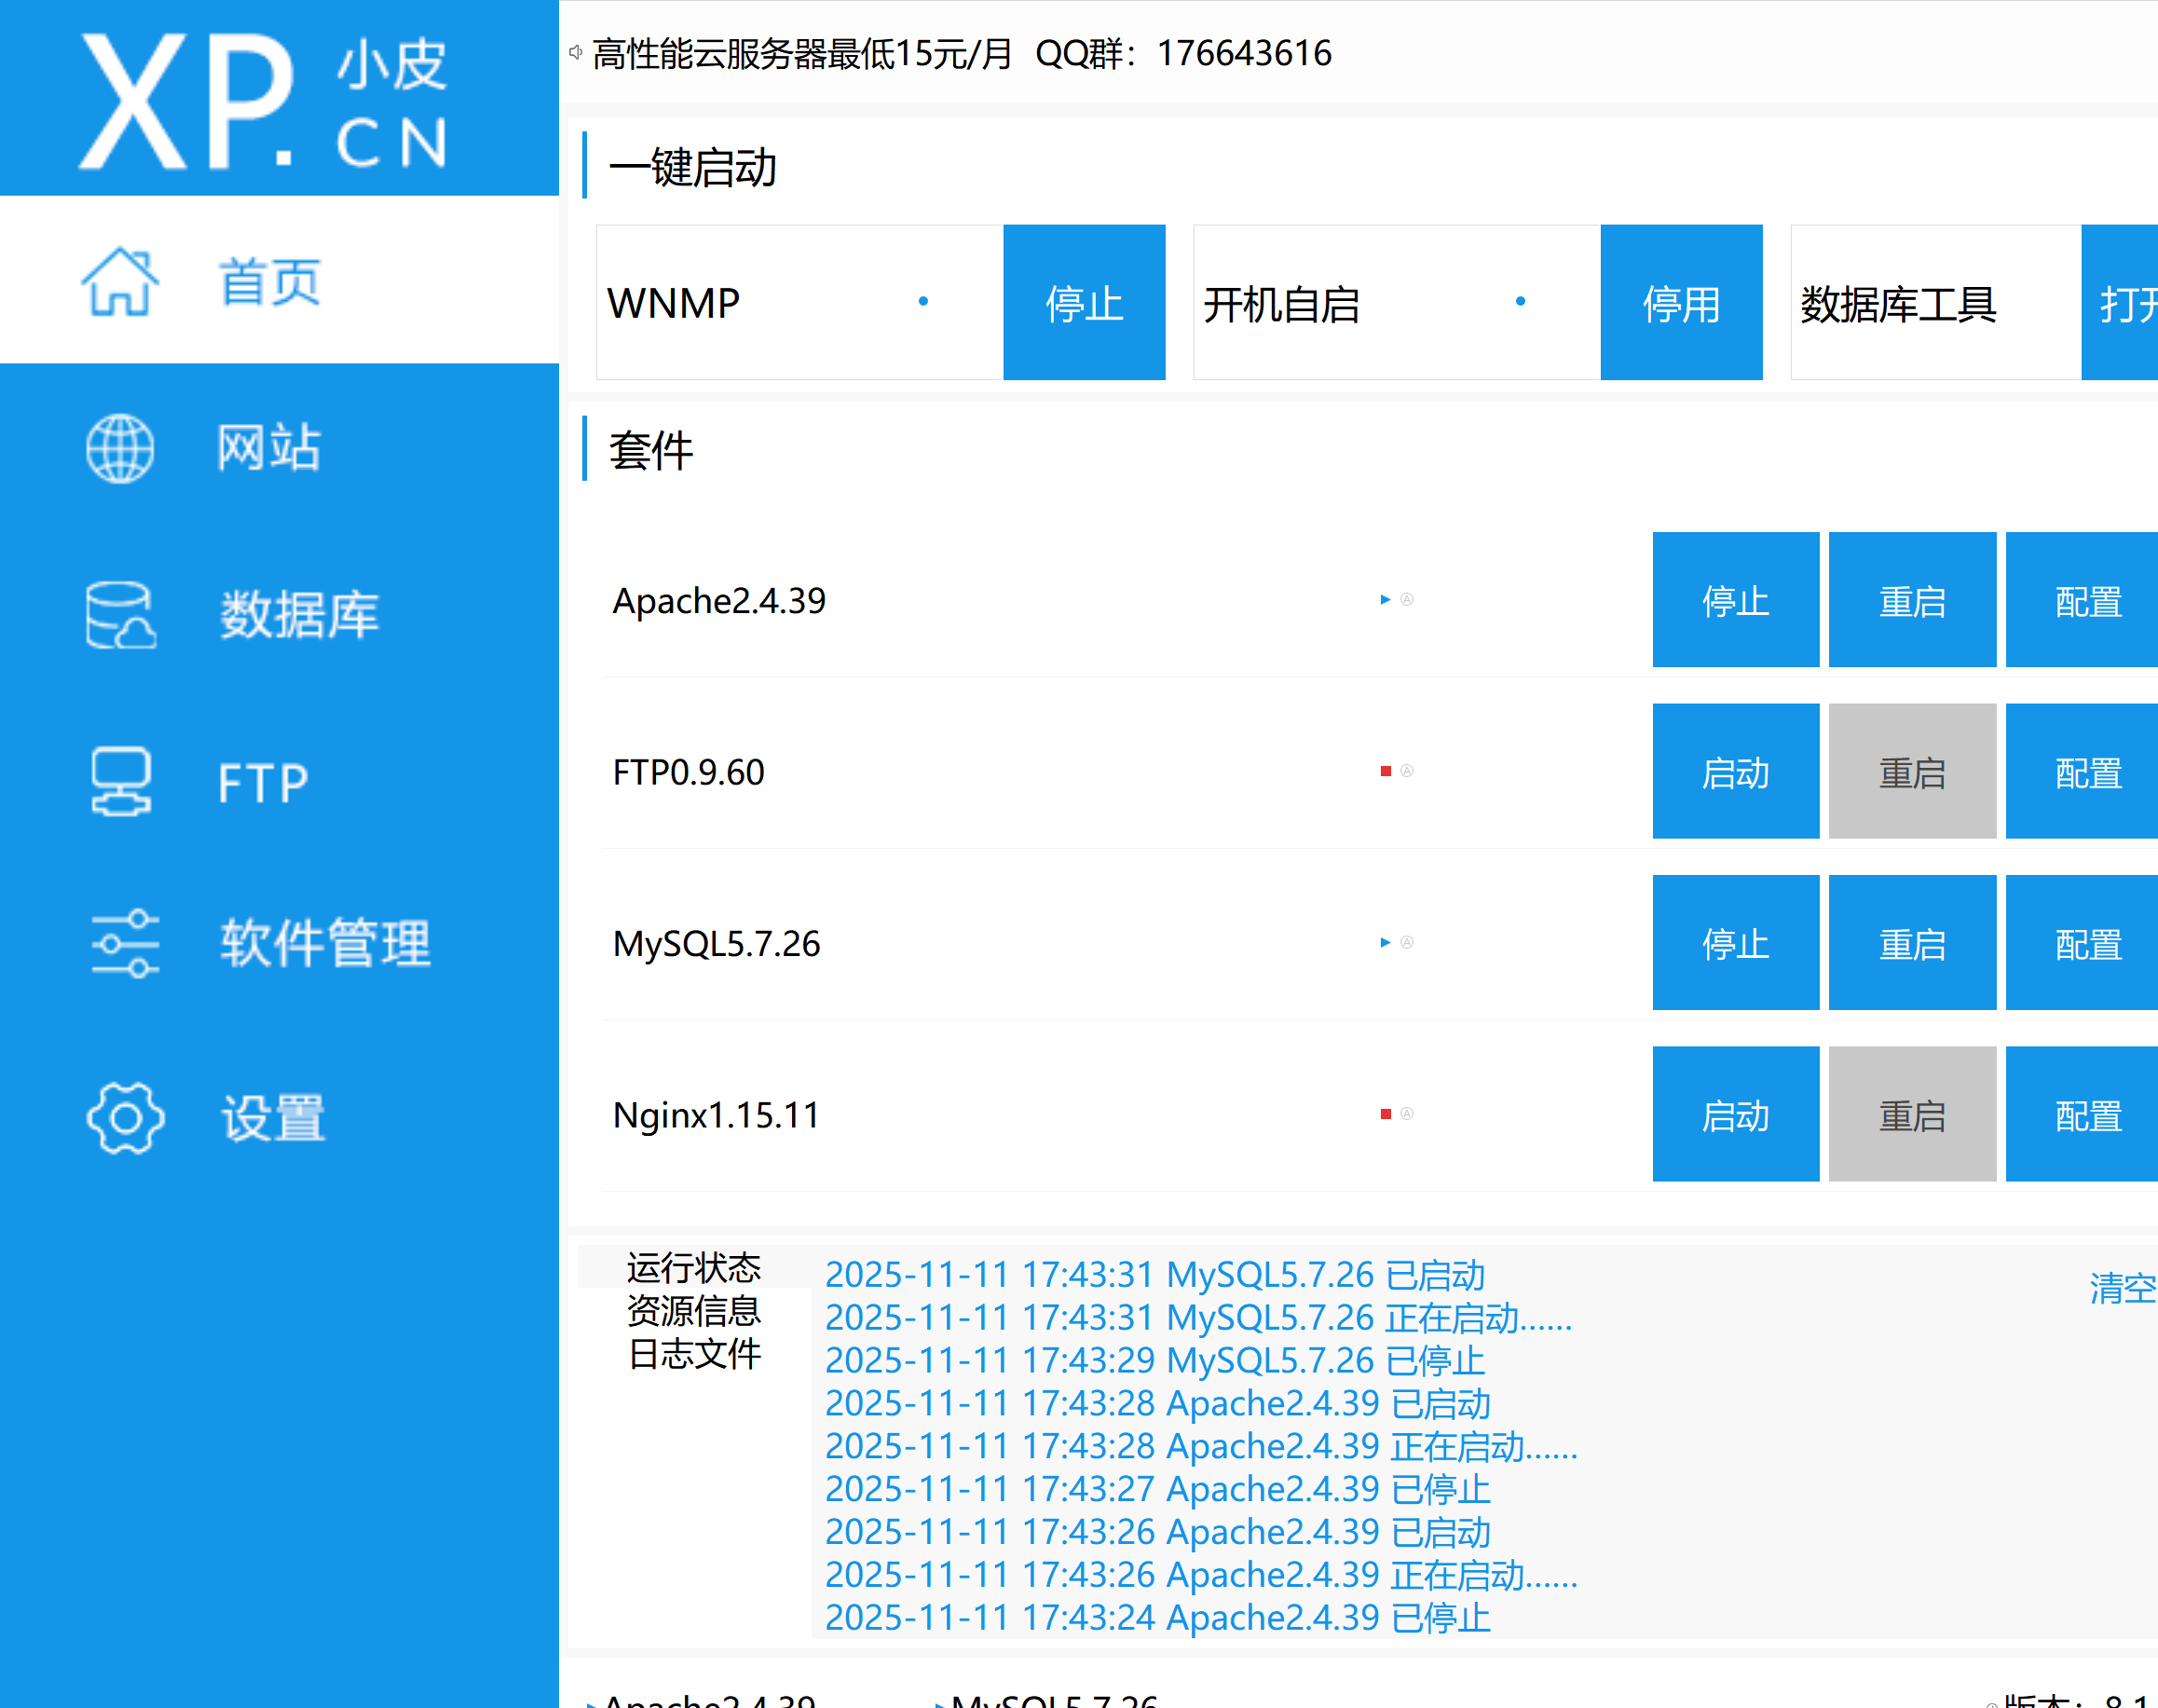This screenshot has height=1708, width=2158.
Task: Toggle autostart icon next to Nginx1.15.11
Action: click(1408, 1113)
